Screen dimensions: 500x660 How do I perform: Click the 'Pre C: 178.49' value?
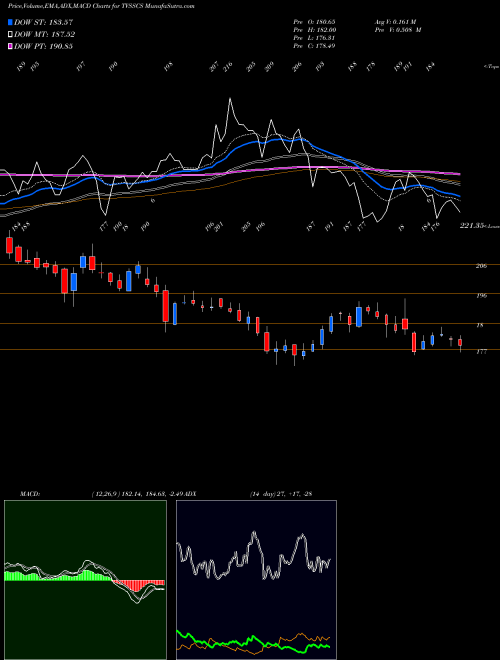(314, 46)
